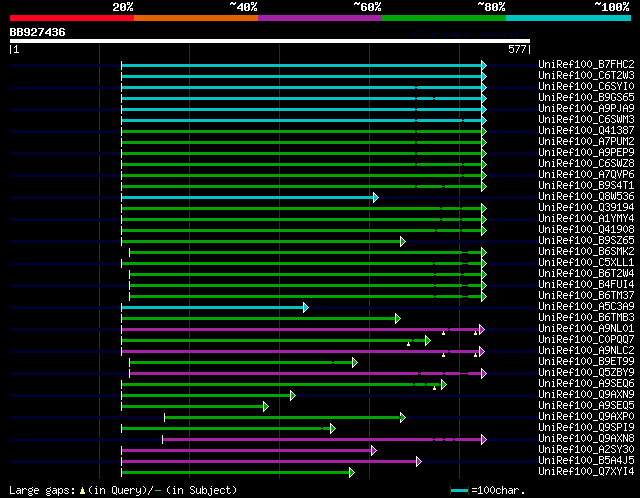
Task: Click the UniRef100_A9NL01 label
Action: [586, 329]
